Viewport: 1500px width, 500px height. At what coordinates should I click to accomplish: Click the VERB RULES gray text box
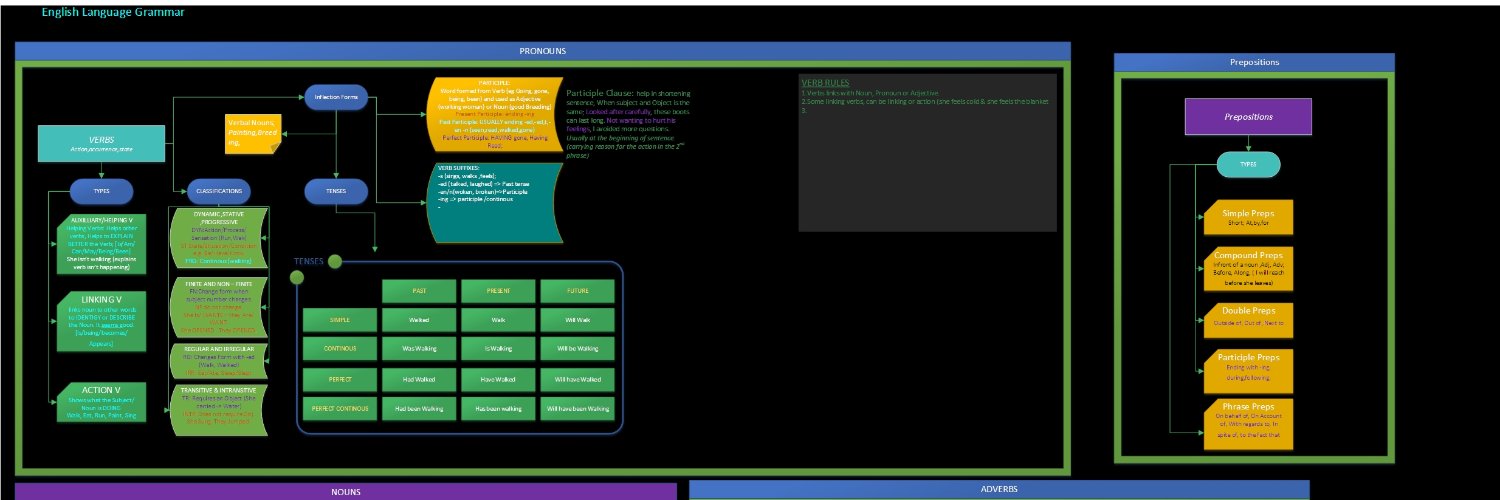(x=927, y=152)
